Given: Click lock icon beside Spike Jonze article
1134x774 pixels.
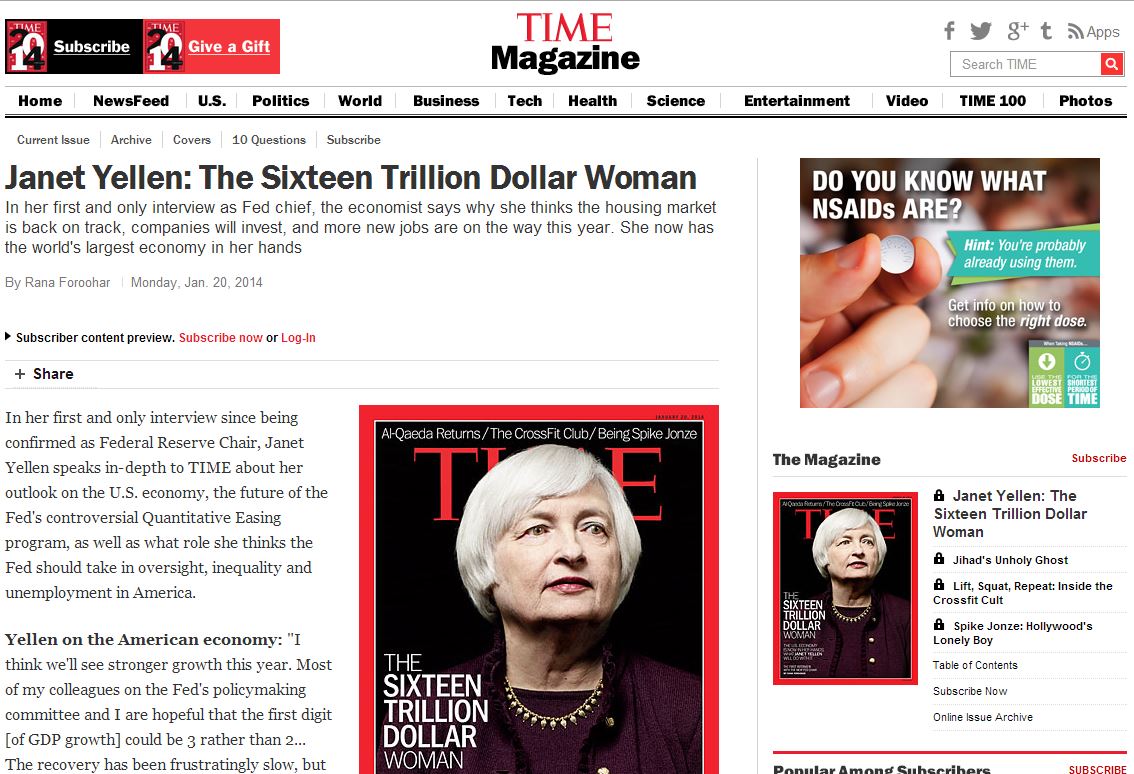Looking at the screenshot, I should 939,624.
